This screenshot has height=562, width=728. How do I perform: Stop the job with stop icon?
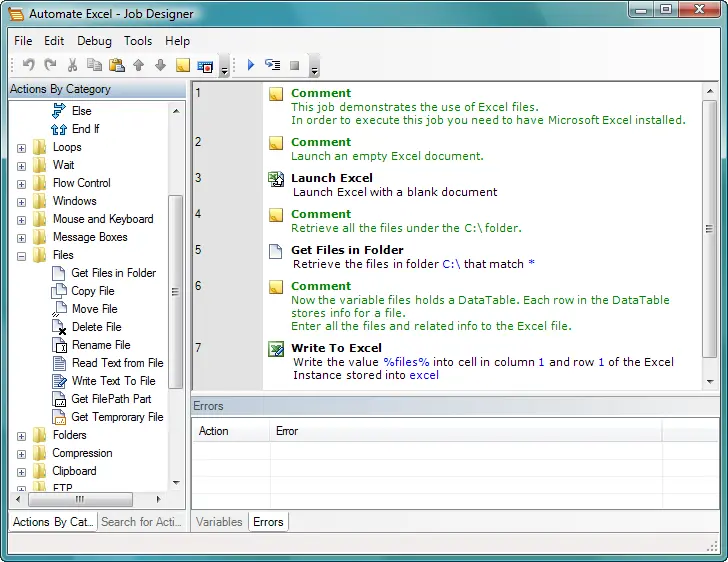[x=294, y=65]
